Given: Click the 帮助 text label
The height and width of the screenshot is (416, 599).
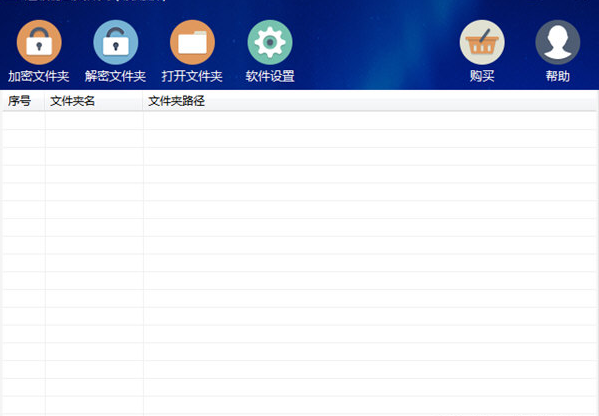Looking at the screenshot, I should 558,76.
